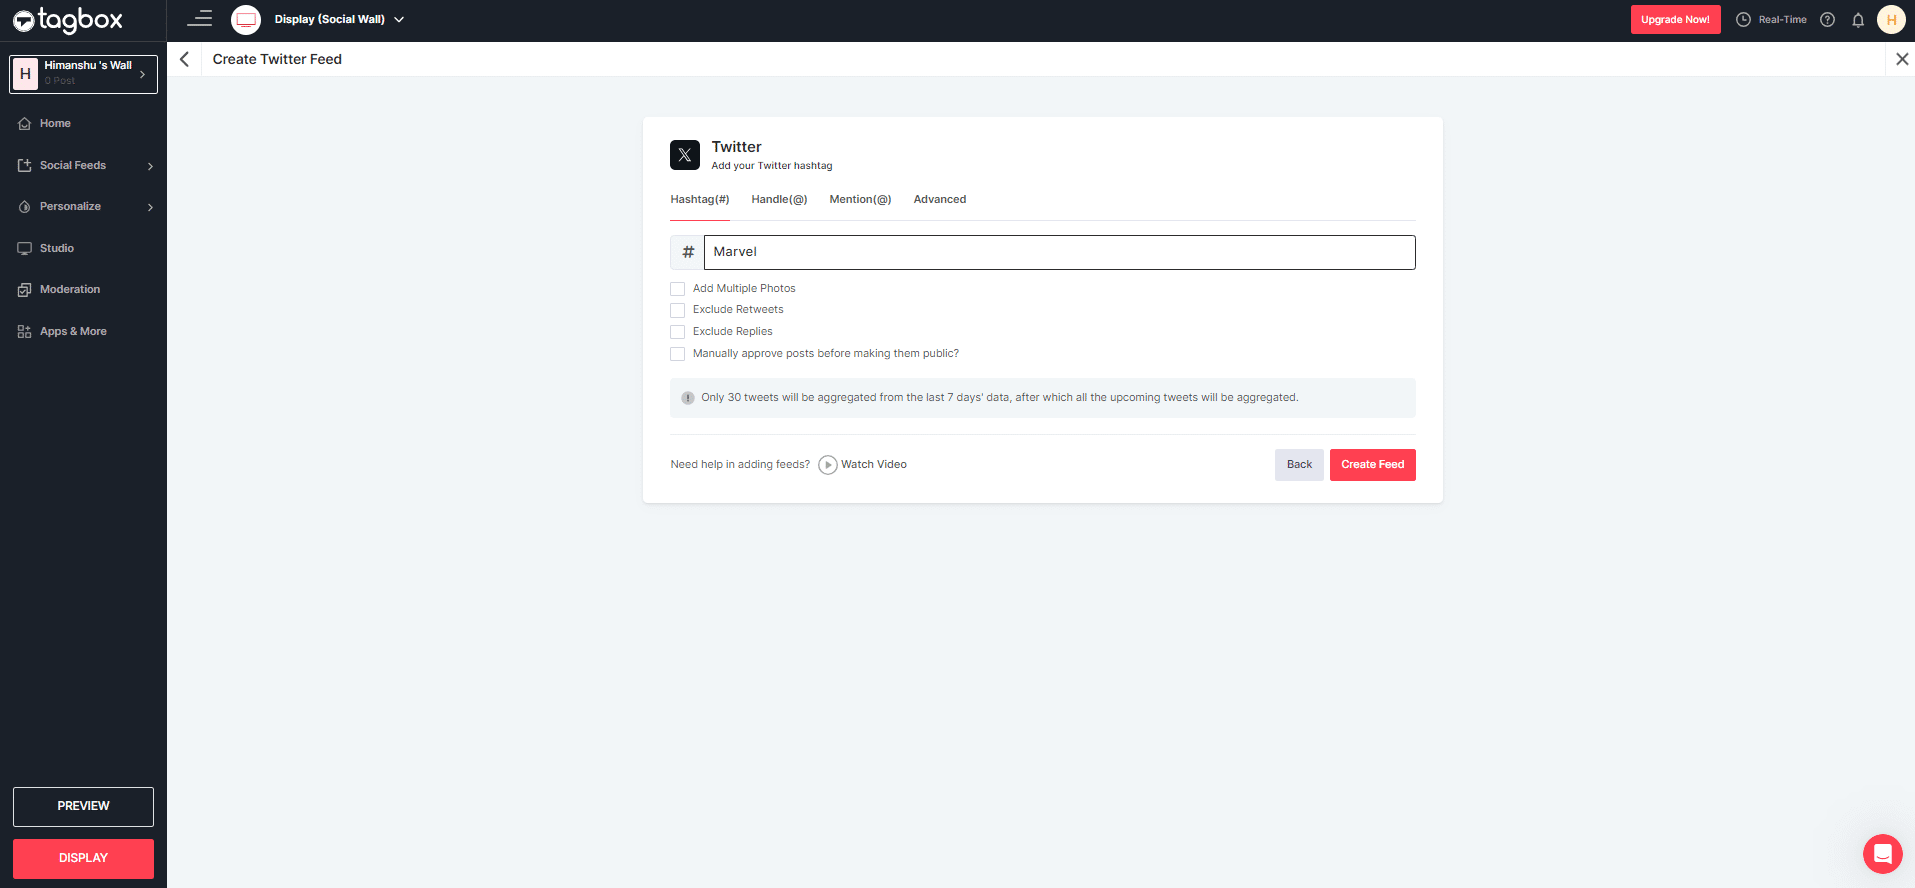Select the Advanced tab

(939, 200)
